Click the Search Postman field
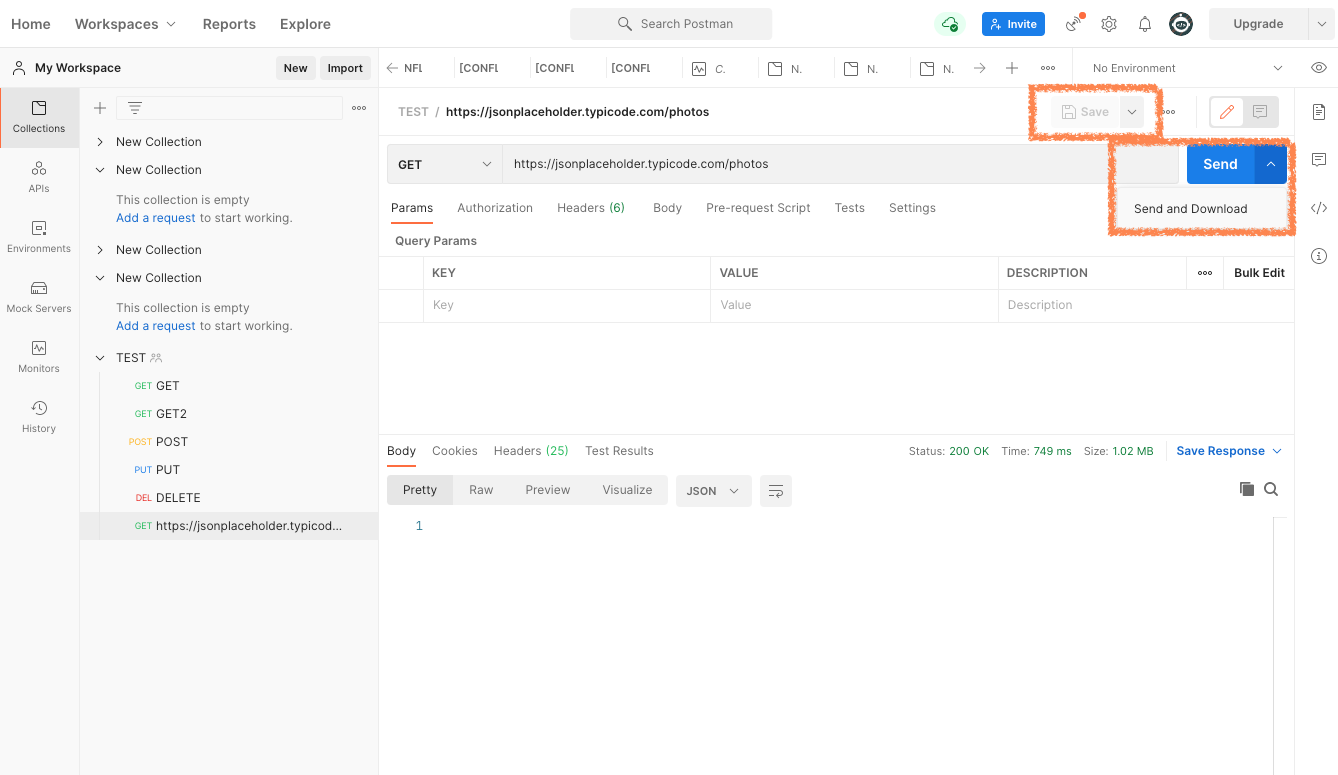This screenshot has height=775, width=1338. [671, 24]
